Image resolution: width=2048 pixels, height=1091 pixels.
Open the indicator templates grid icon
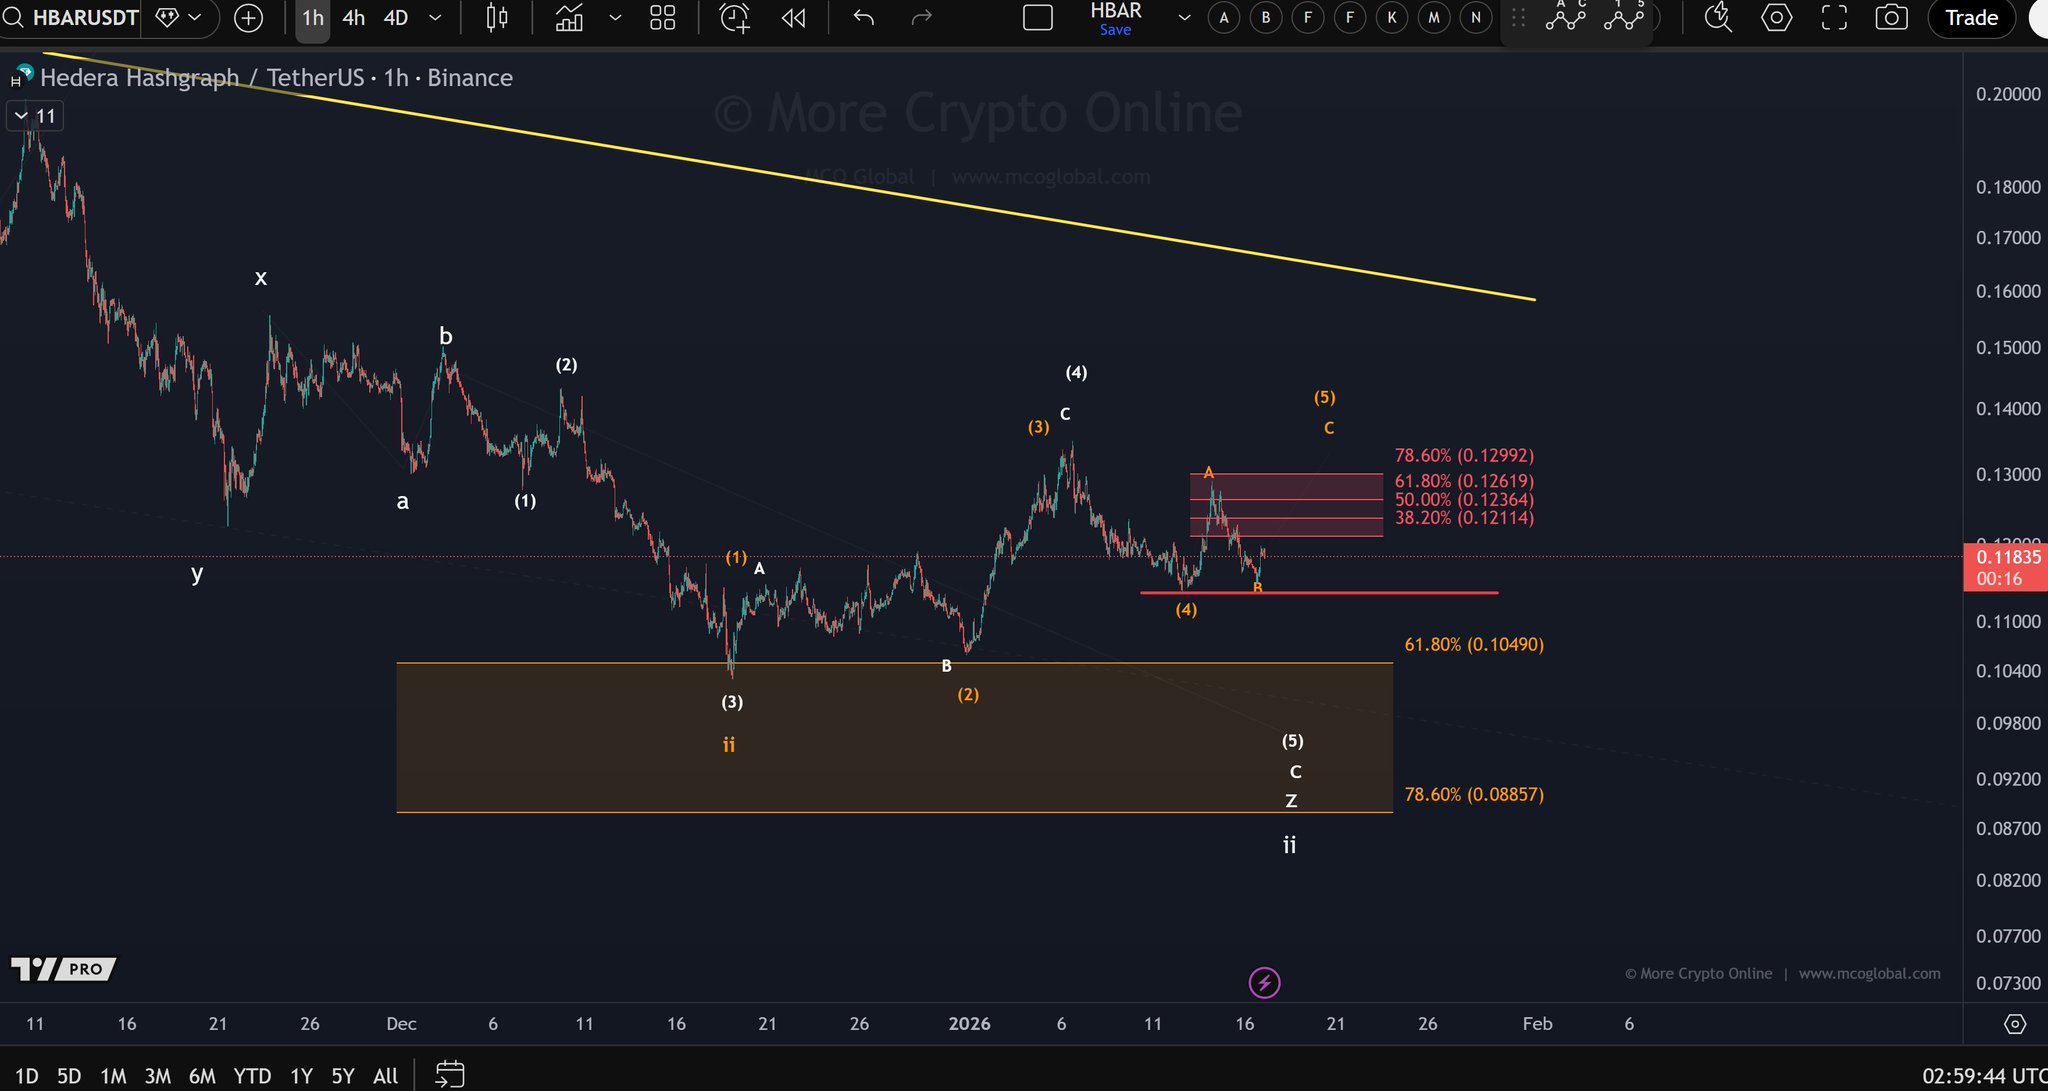pos(663,18)
